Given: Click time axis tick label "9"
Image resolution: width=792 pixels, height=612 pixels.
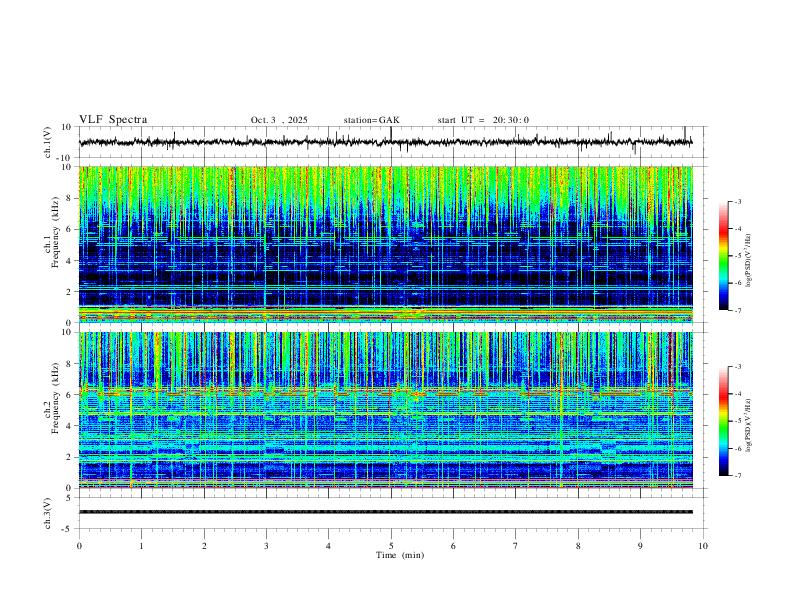Looking at the screenshot, I should [x=640, y=546].
